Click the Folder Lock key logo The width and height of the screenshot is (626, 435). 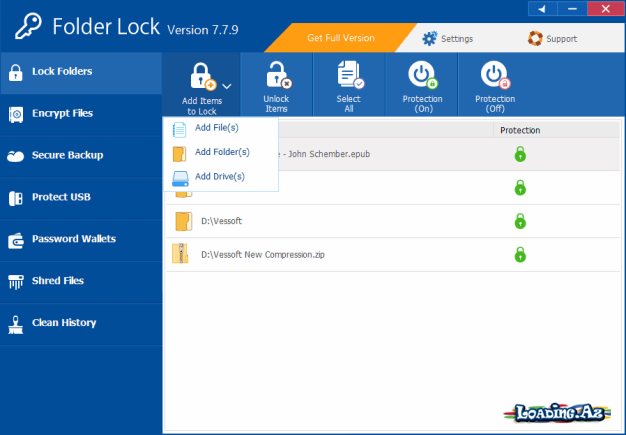pyautogui.click(x=28, y=26)
